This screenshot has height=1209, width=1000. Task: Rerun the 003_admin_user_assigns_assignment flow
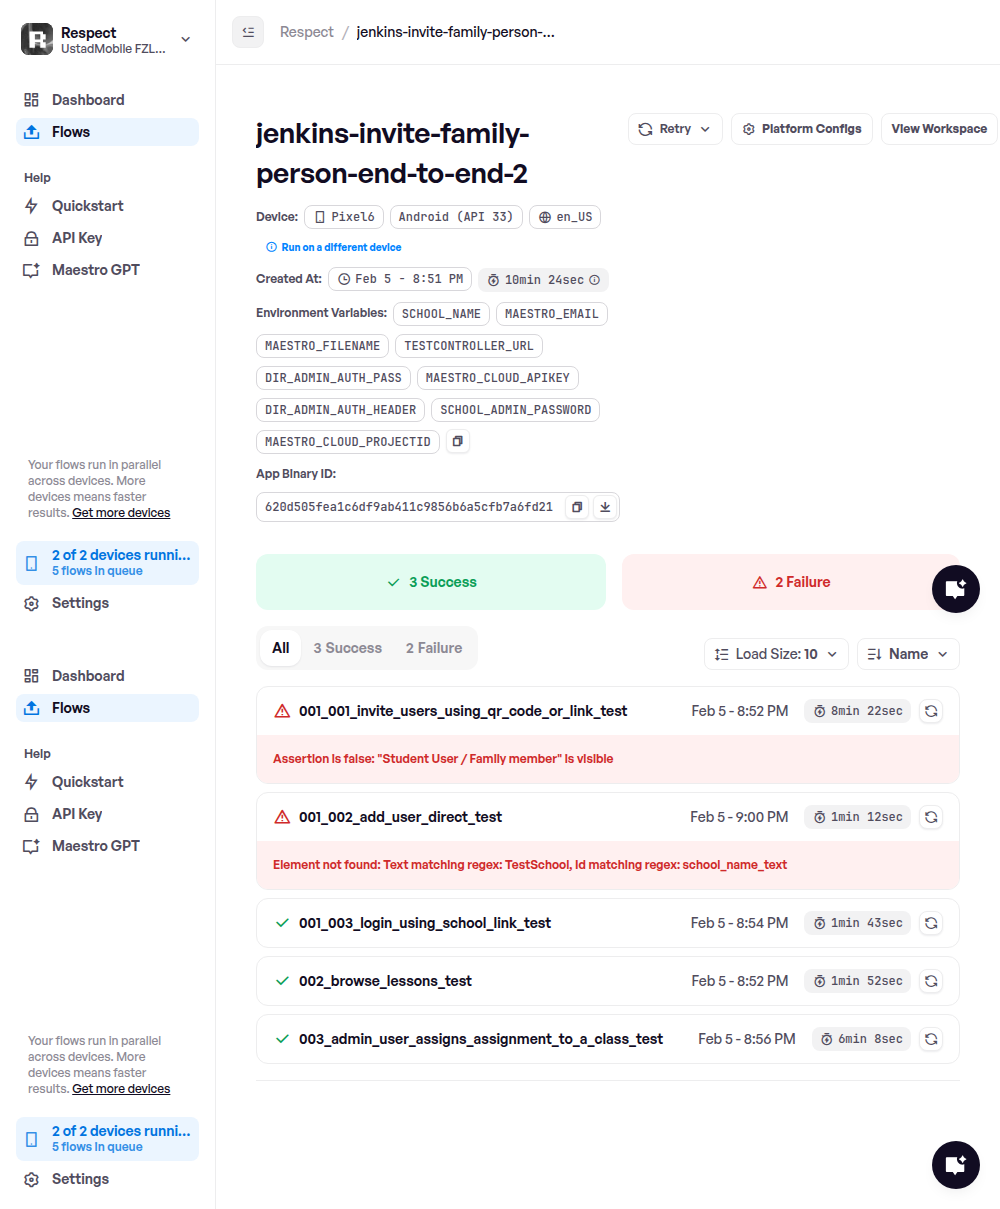point(931,1039)
